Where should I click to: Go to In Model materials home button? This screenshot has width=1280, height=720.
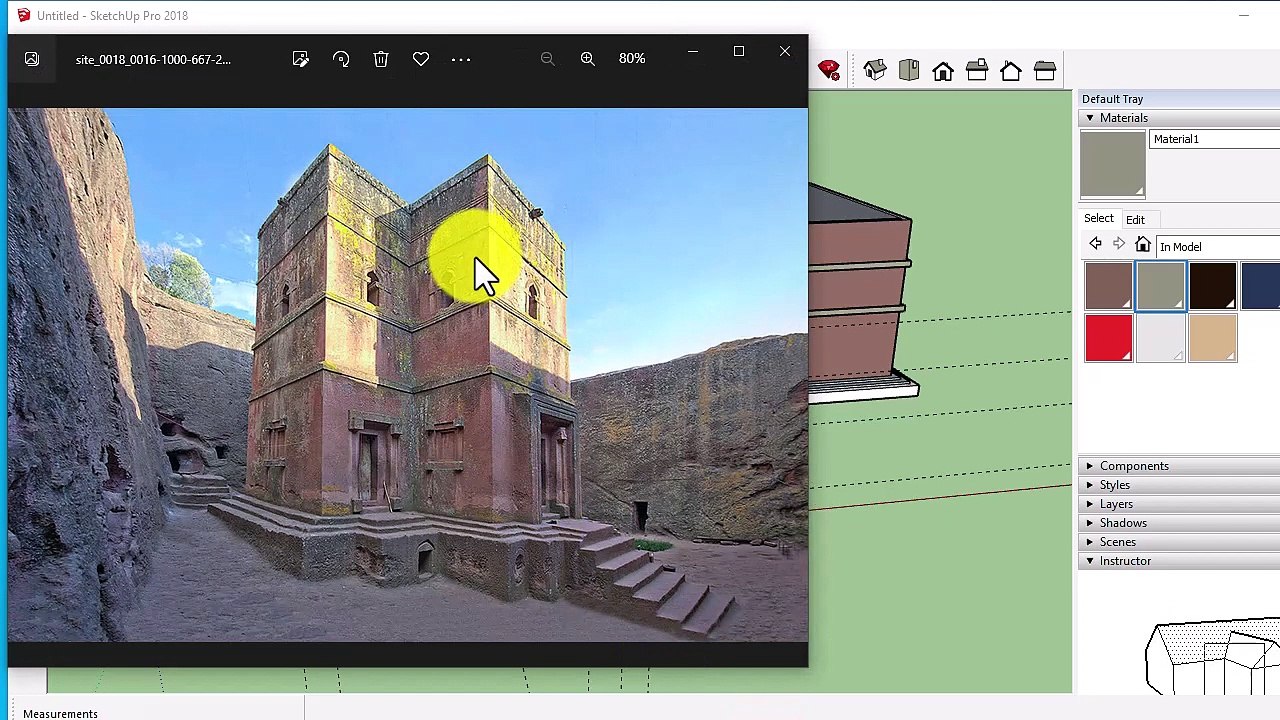pyautogui.click(x=1143, y=245)
